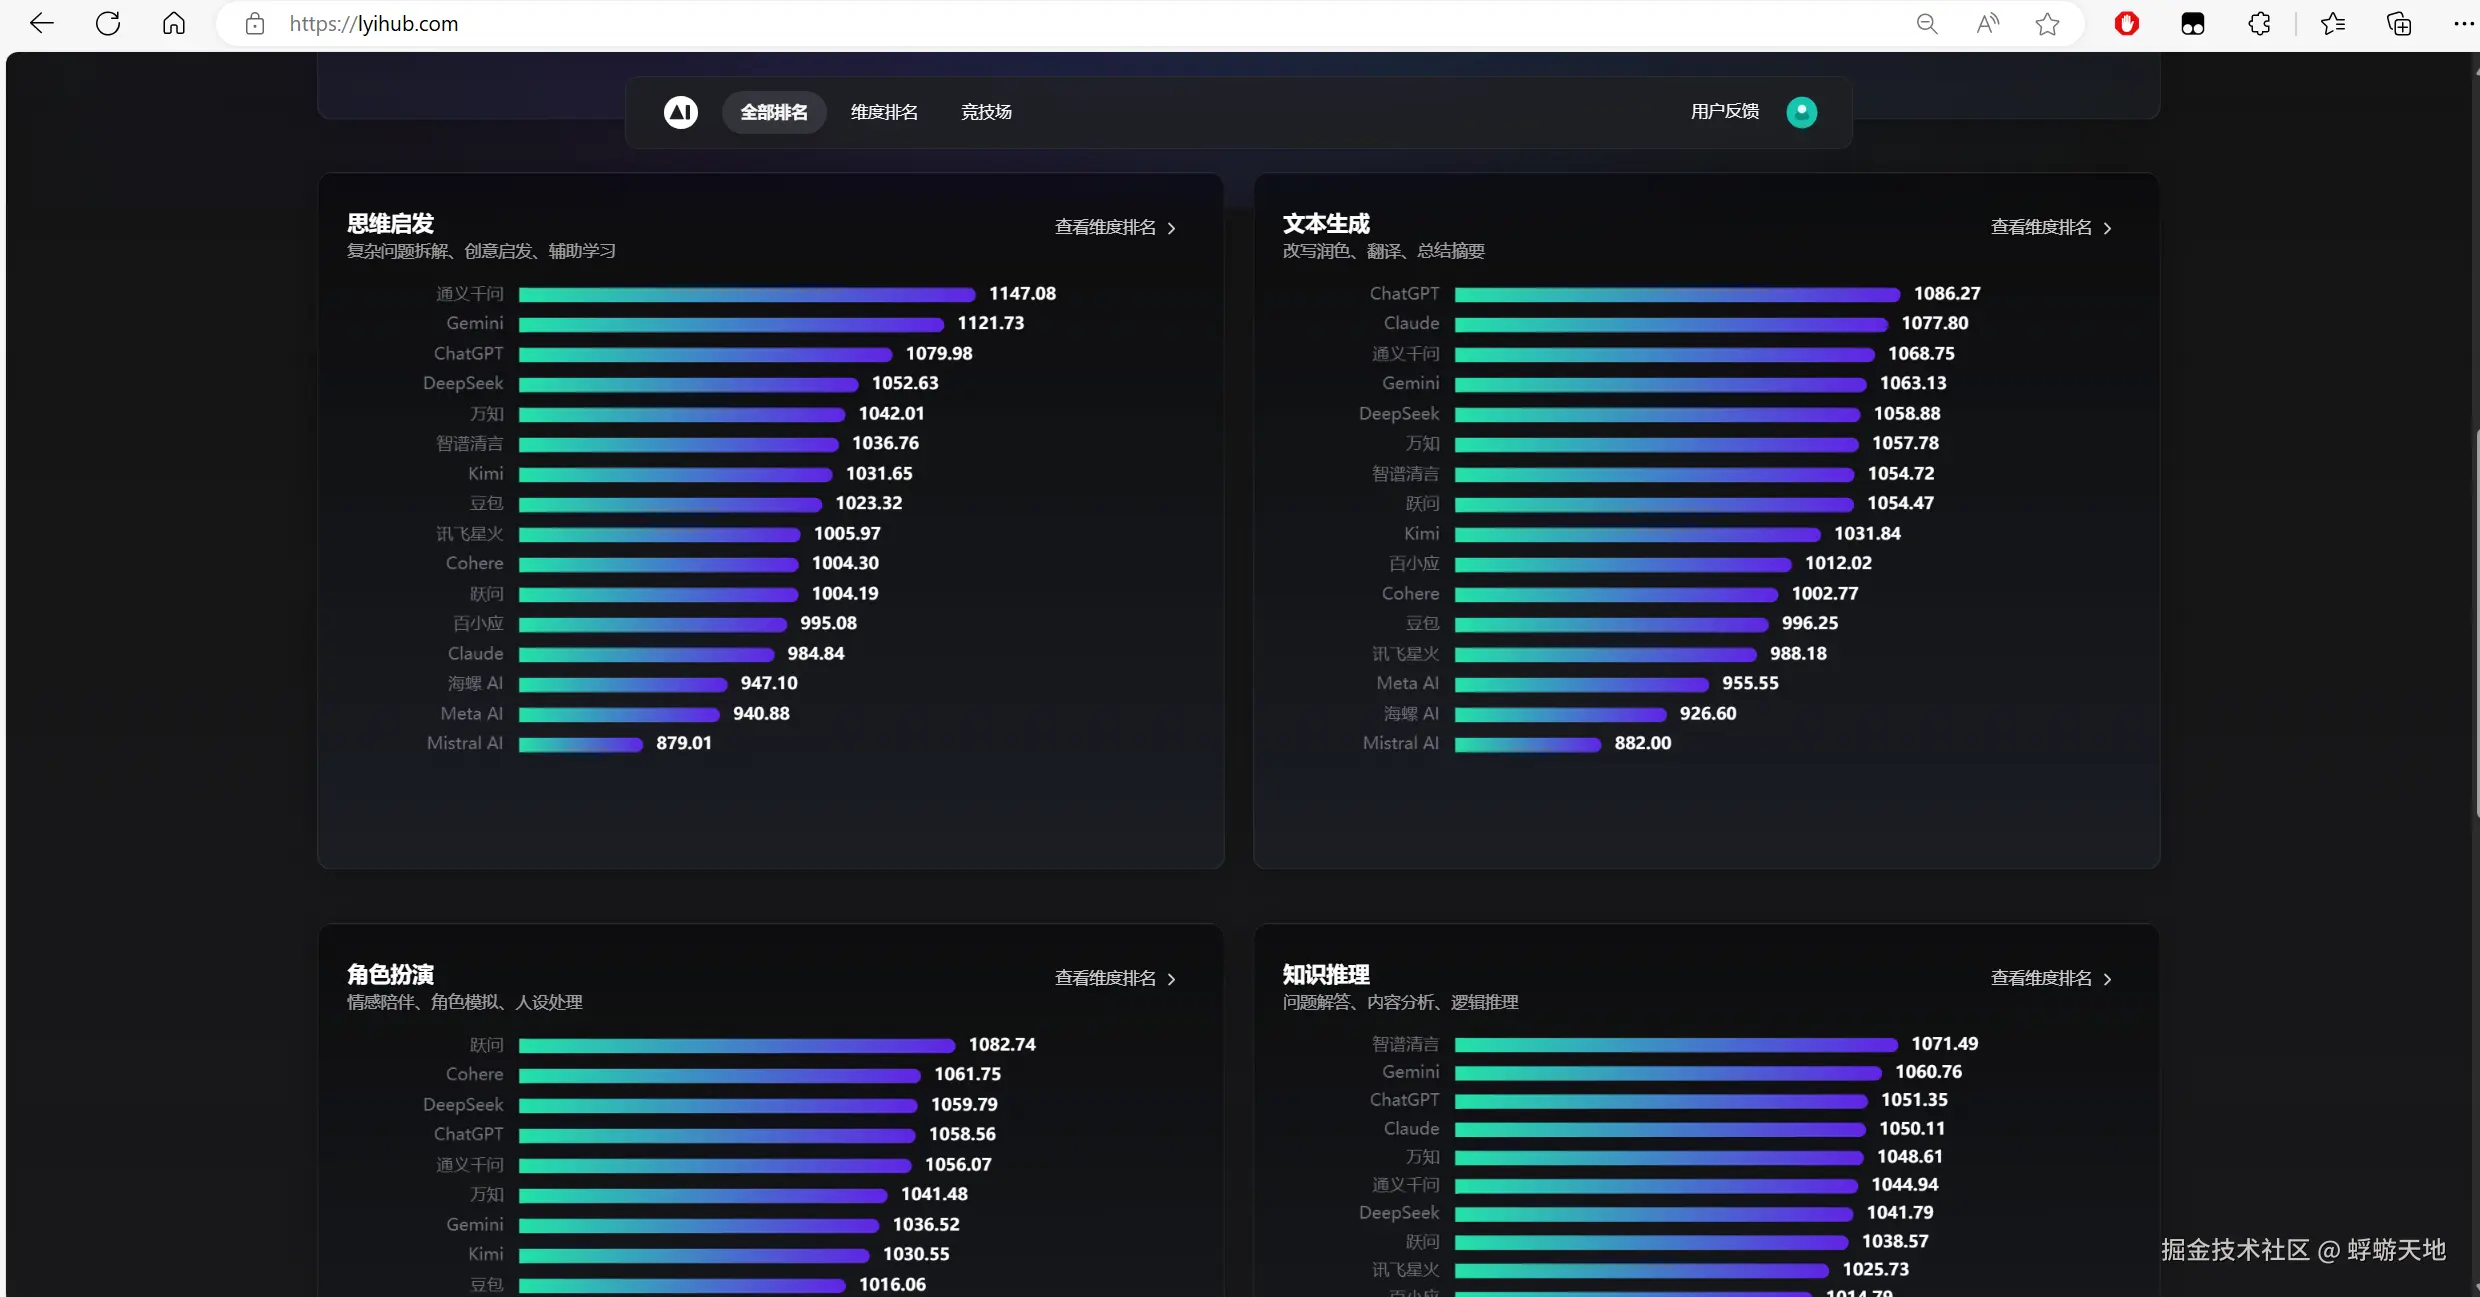The height and width of the screenshot is (1297, 2480).
Task: Click the AI logo in navigation bar
Action: (x=681, y=112)
